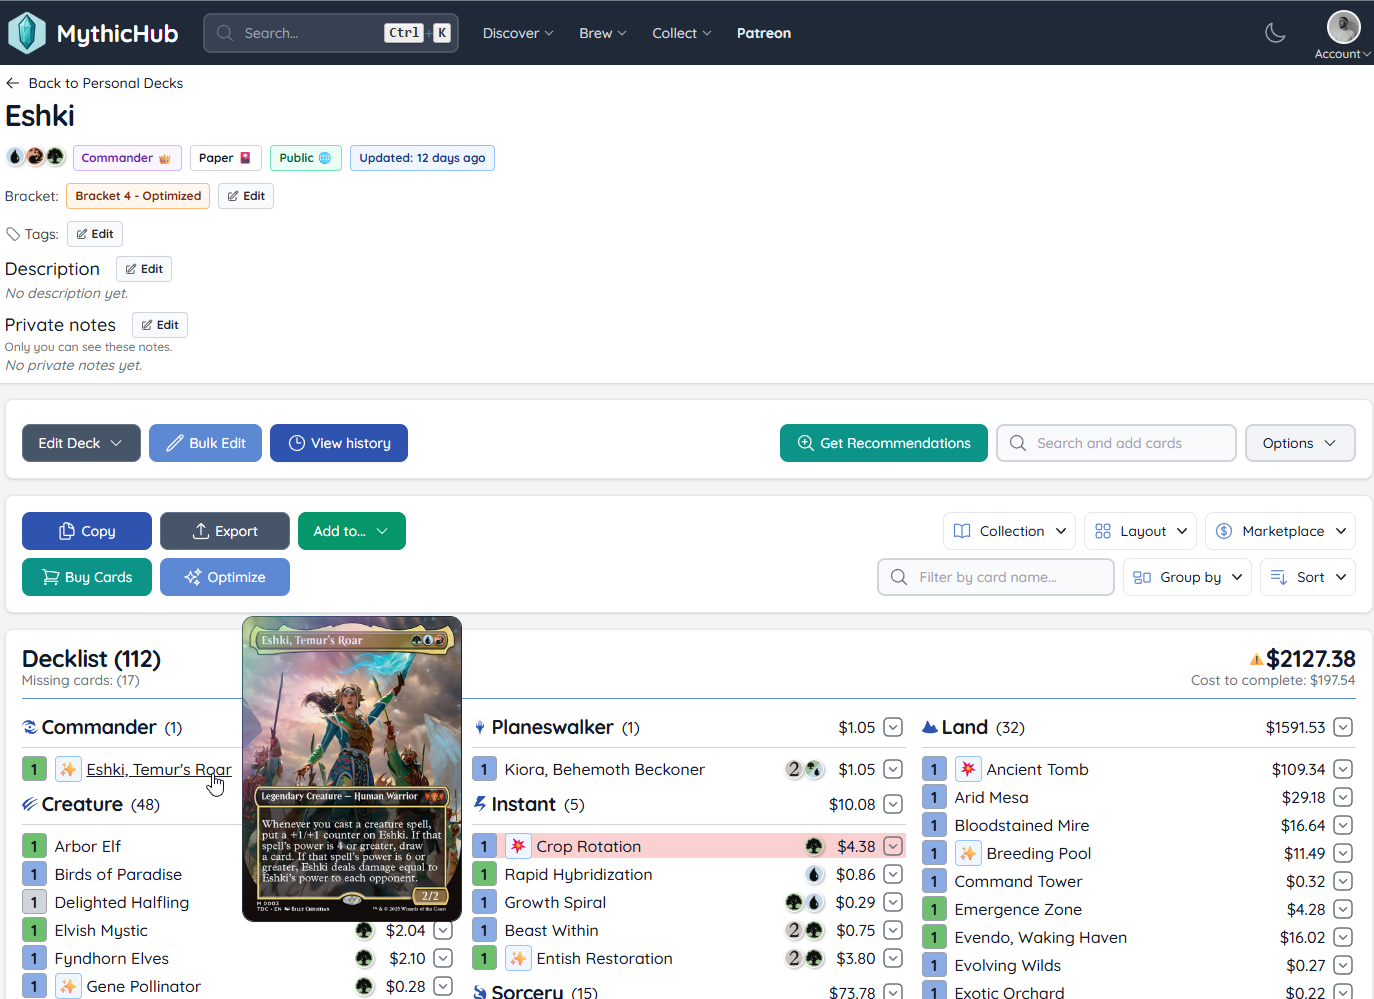The image size is (1374, 999).
Task: Click the red burst icon beside Ancient Tomb
Action: tap(968, 768)
